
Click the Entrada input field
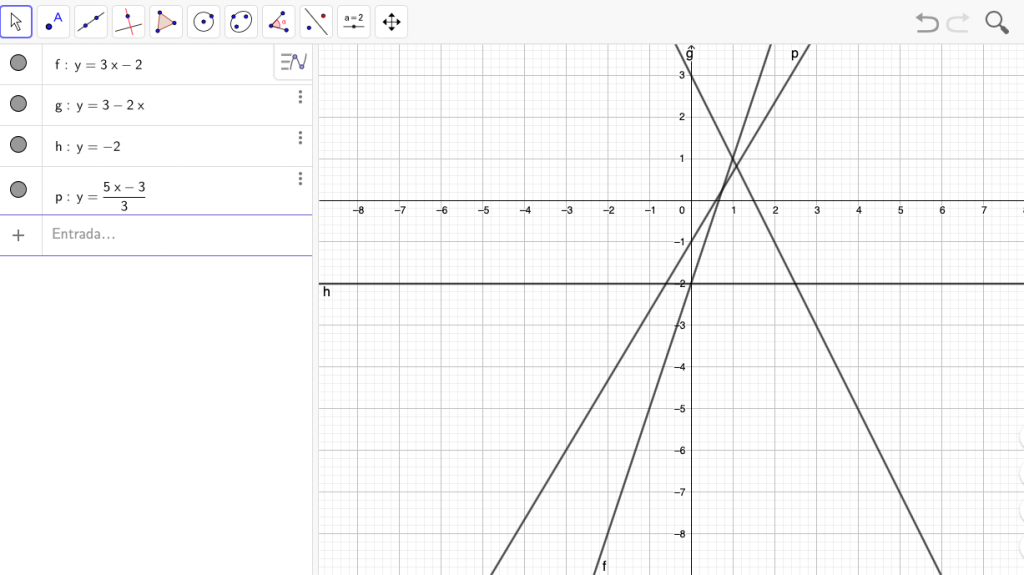click(170, 234)
